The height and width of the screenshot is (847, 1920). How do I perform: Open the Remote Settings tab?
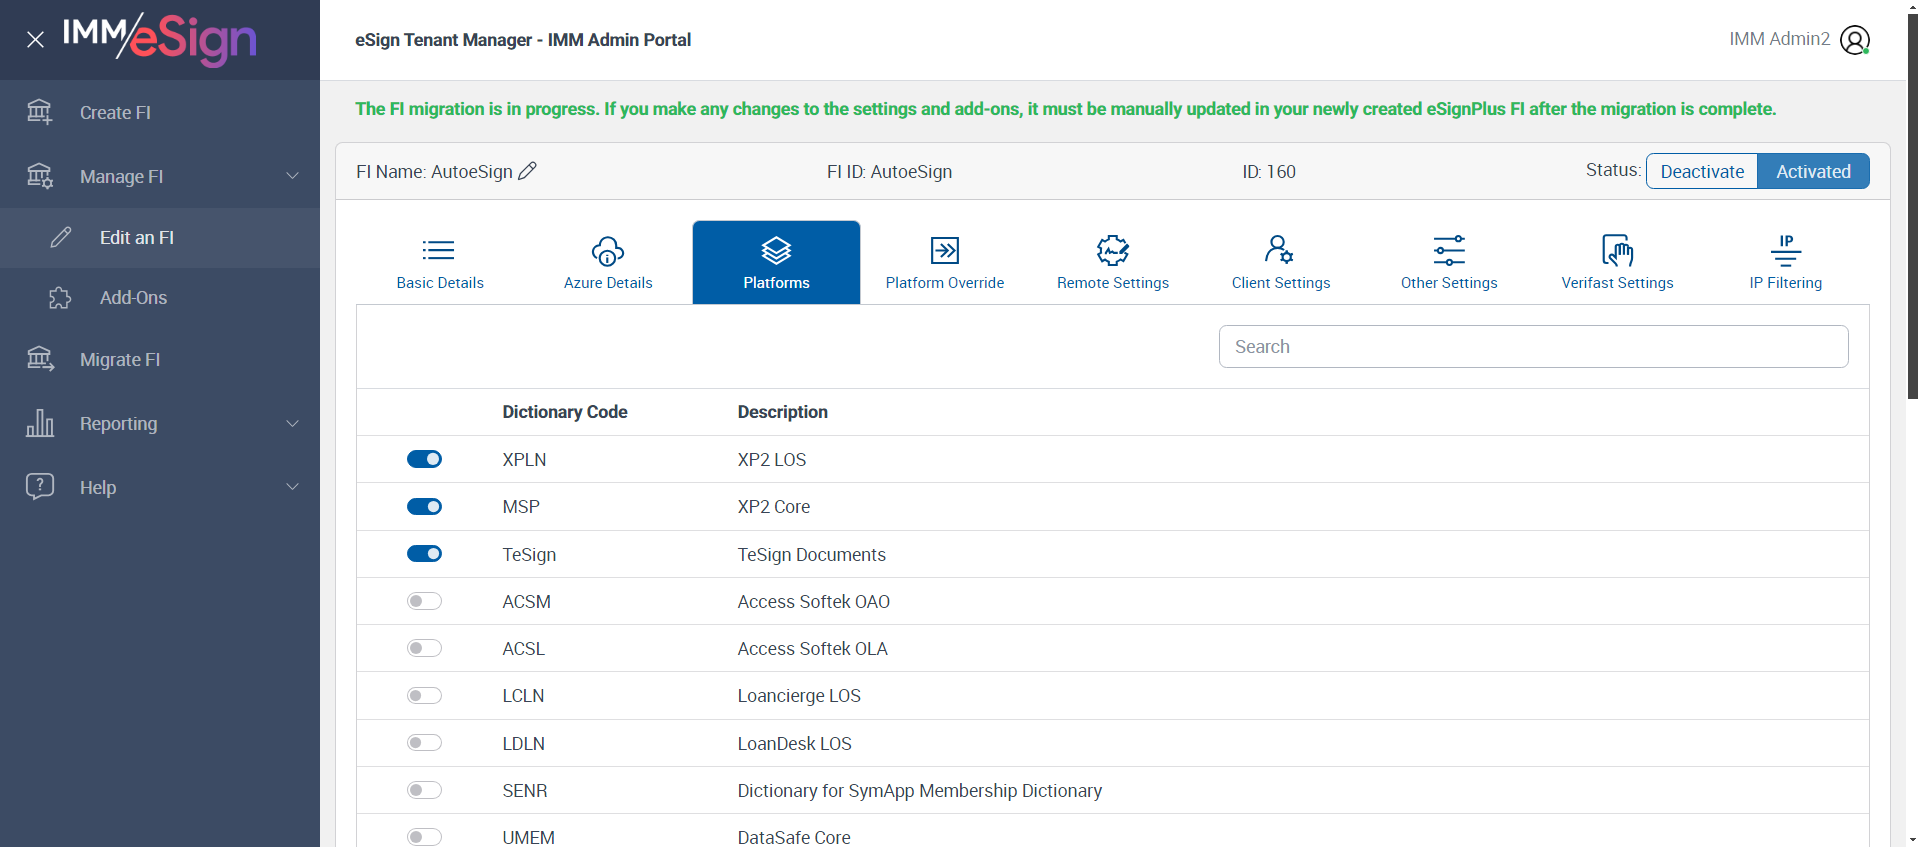click(1113, 262)
